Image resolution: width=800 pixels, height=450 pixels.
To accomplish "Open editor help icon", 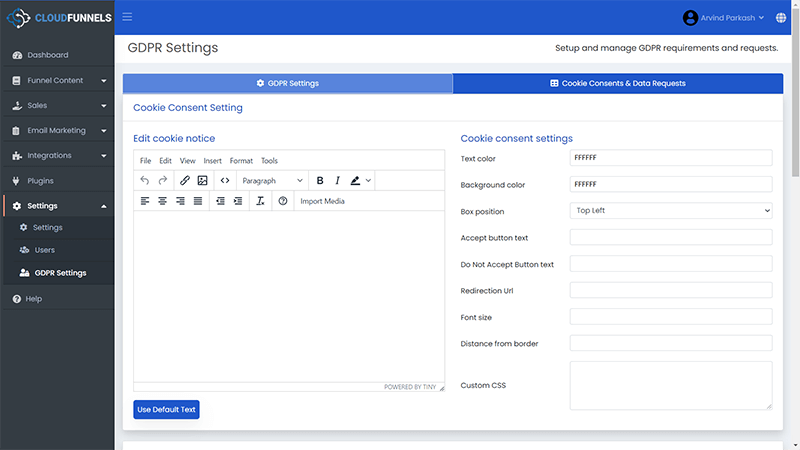I will 283,201.
